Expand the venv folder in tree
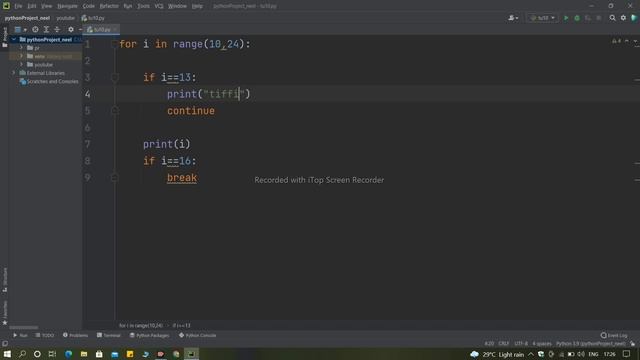Screen dimensions: 640x360 coord(21,56)
